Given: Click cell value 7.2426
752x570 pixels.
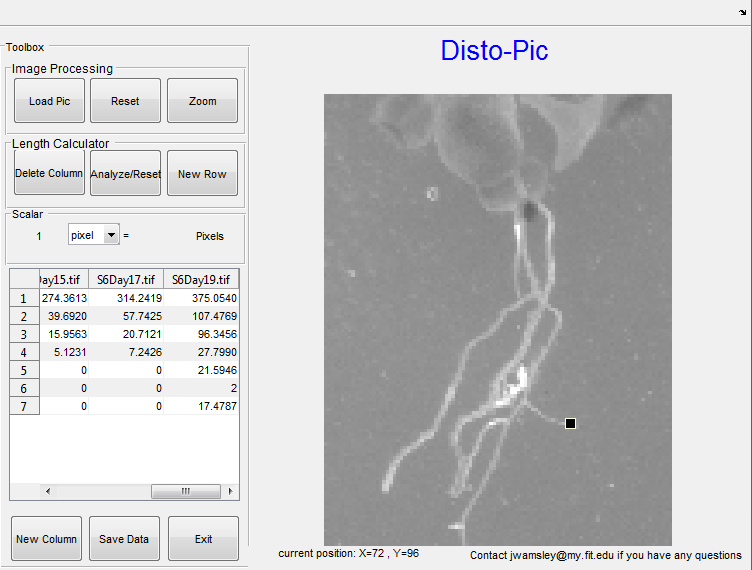Looking at the screenshot, I should (126, 352).
